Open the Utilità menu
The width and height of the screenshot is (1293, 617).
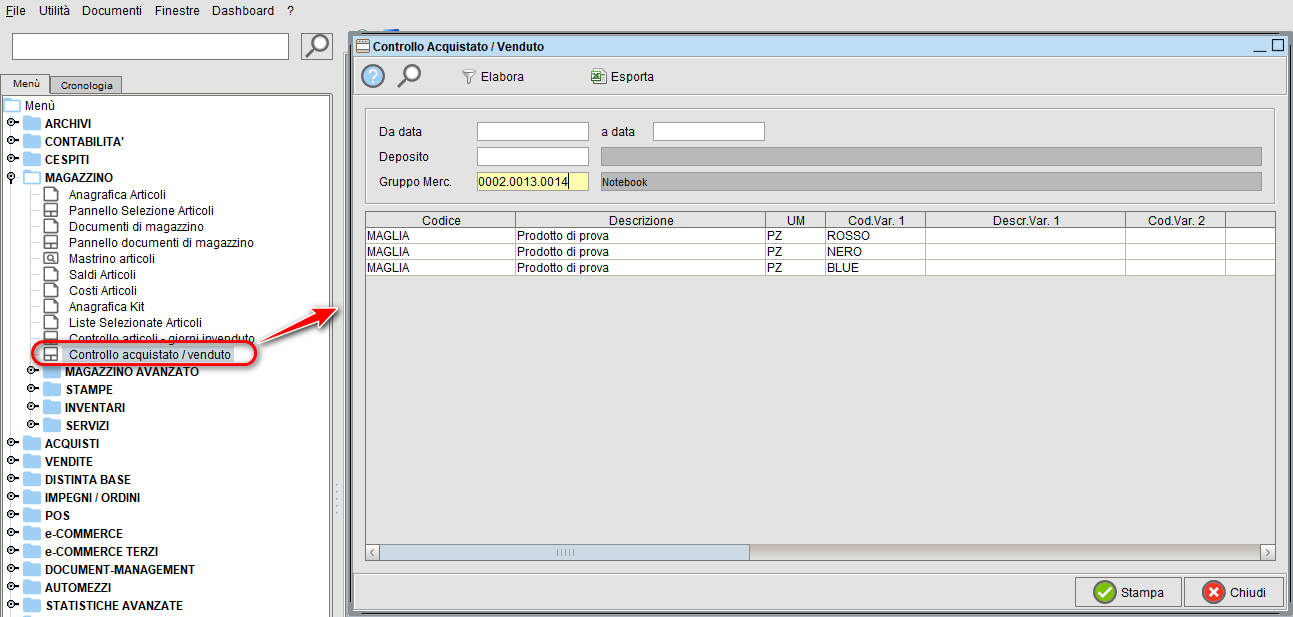pos(53,11)
